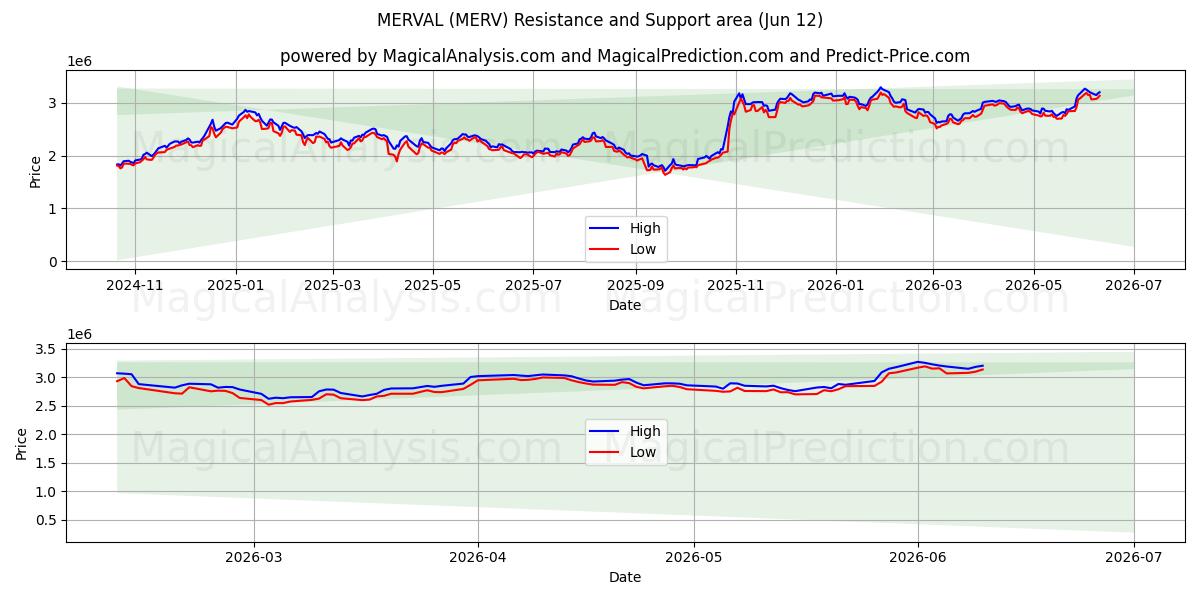Click the 'Date' axis label under upper chart
This screenshot has height=600, width=1200.
point(625,305)
